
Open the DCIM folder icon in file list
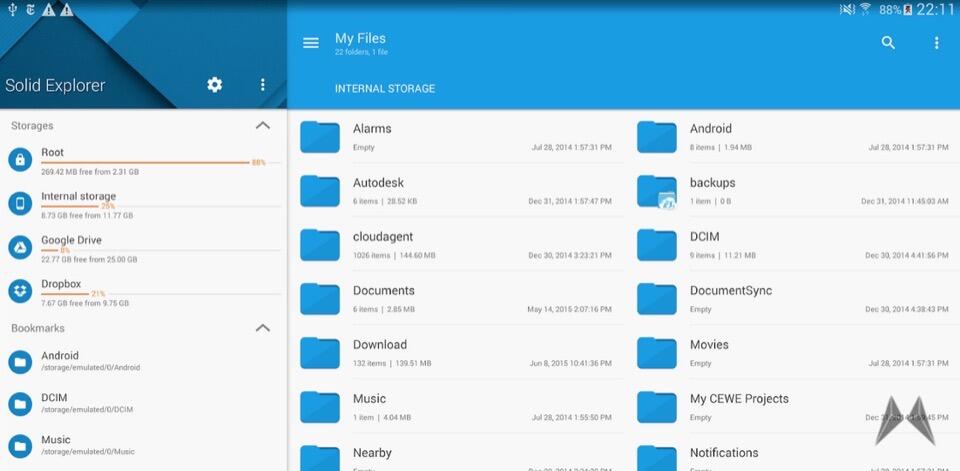tap(656, 245)
